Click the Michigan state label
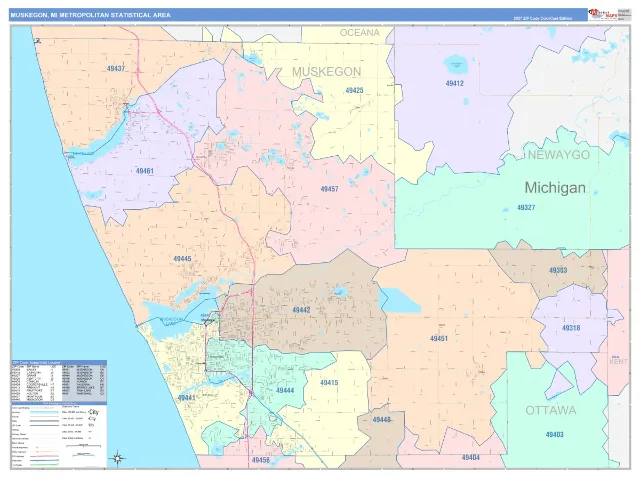Viewport: 640px width, 480px height. (x=555, y=188)
